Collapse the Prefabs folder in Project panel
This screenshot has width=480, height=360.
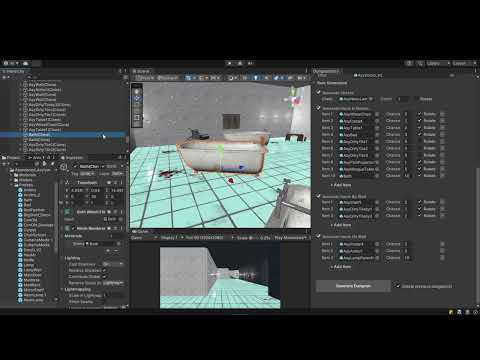[11, 185]
